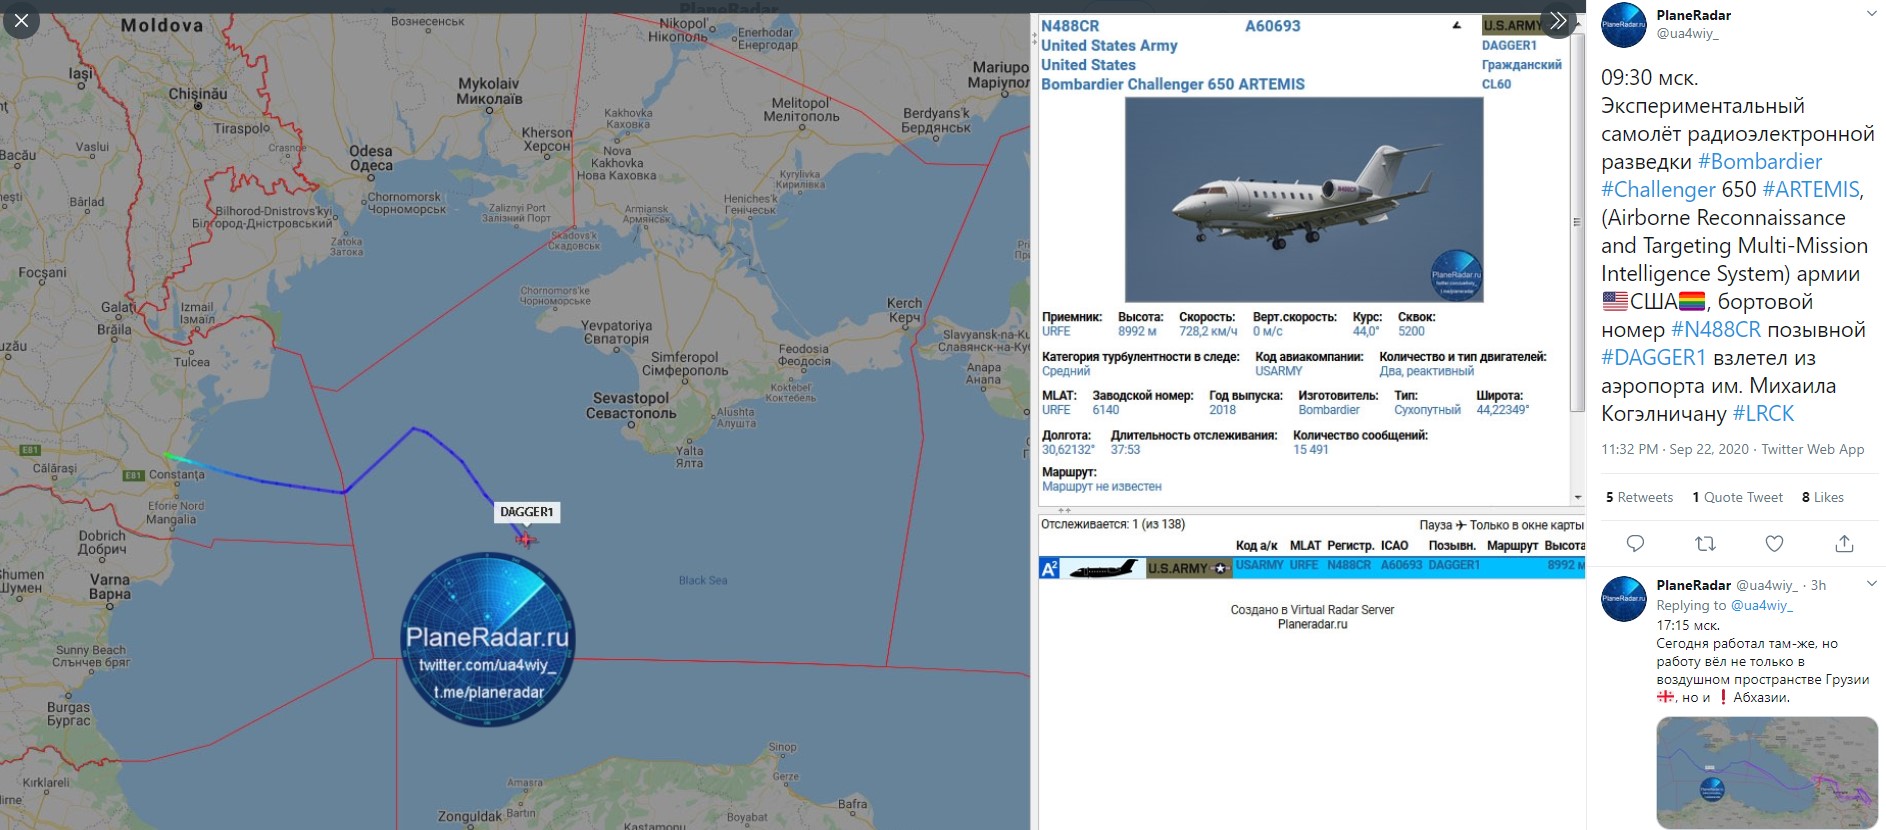The width and height of the screenshot is (1886, 830).
Task: Like the main tweet with the heart icon
Action: coord(1774,543)
